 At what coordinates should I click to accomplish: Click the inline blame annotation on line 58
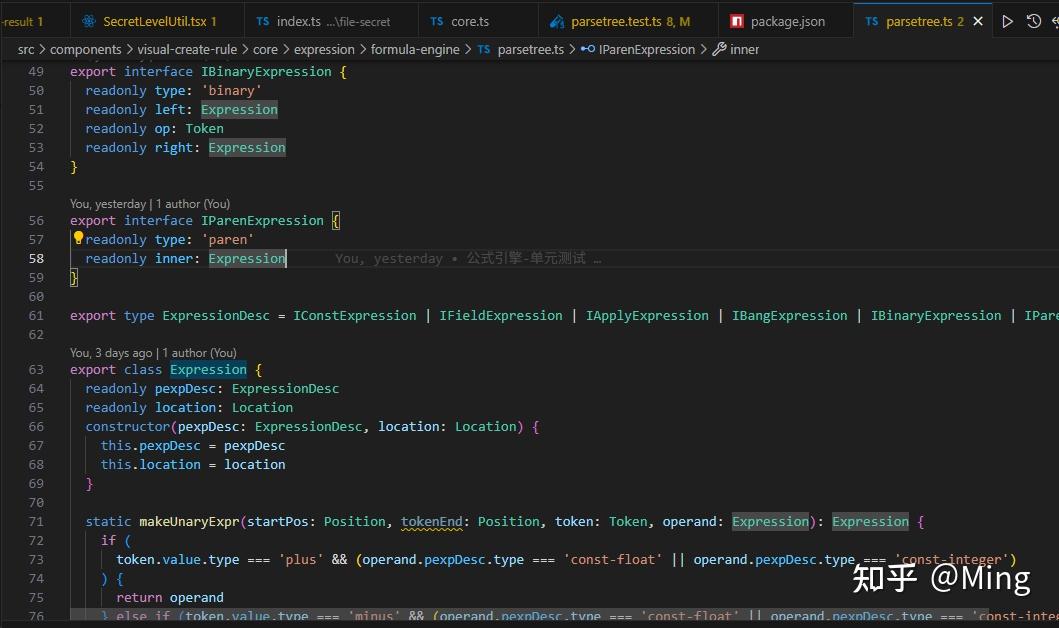(468, 258)
